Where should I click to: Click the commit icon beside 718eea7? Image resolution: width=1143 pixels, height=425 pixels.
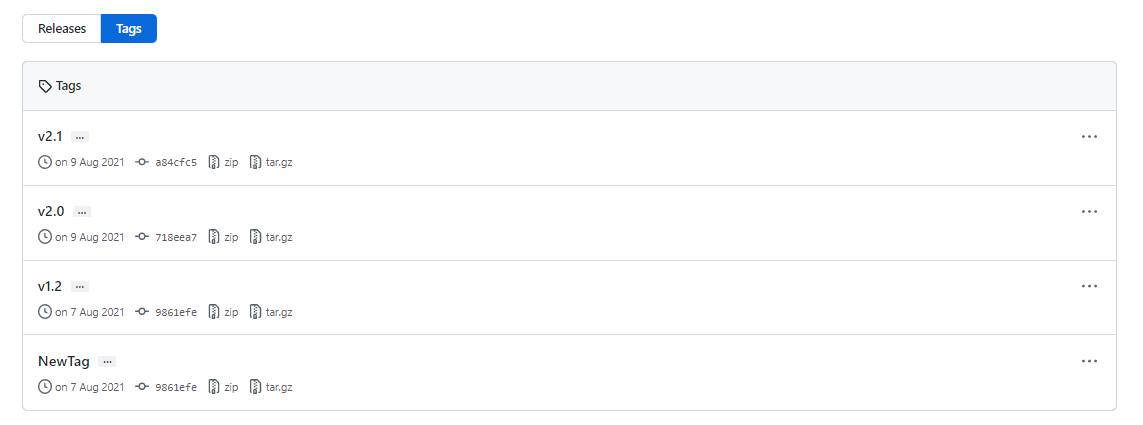click(142, 237)
